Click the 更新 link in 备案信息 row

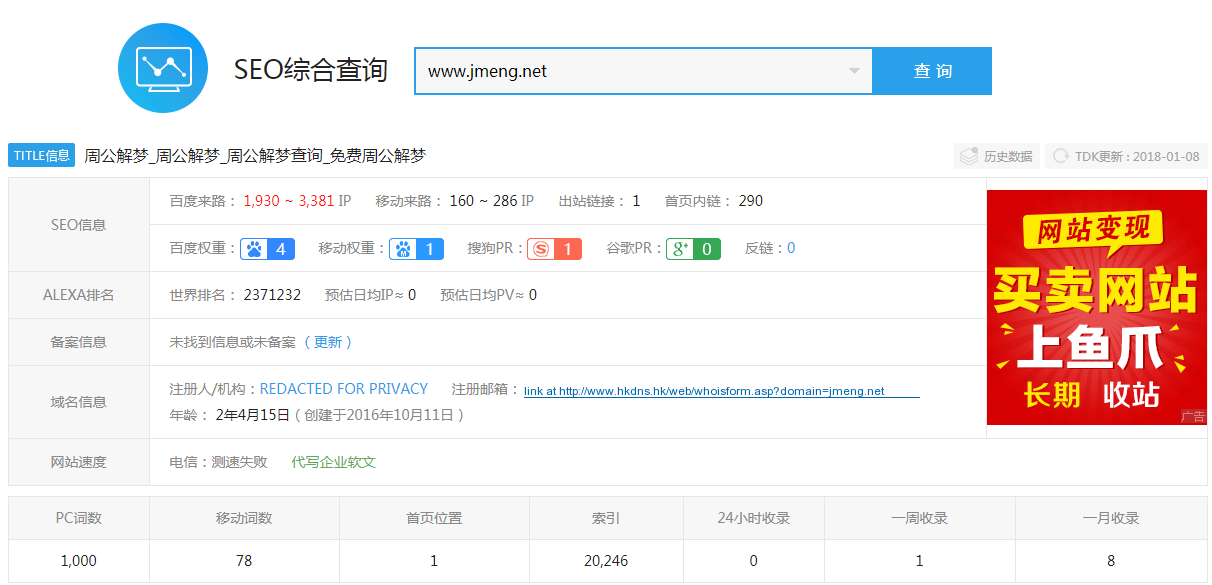[328, 342]
